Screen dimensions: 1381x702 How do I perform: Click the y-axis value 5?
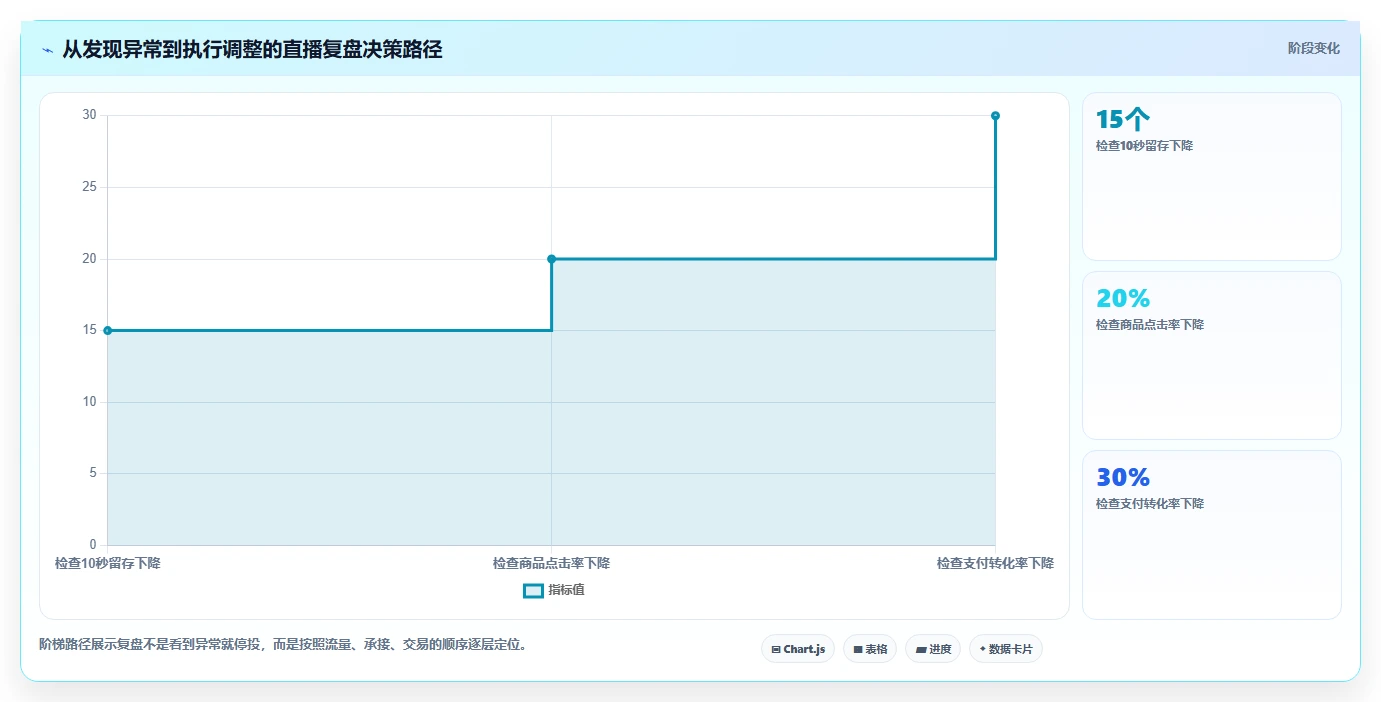[93, 473]
